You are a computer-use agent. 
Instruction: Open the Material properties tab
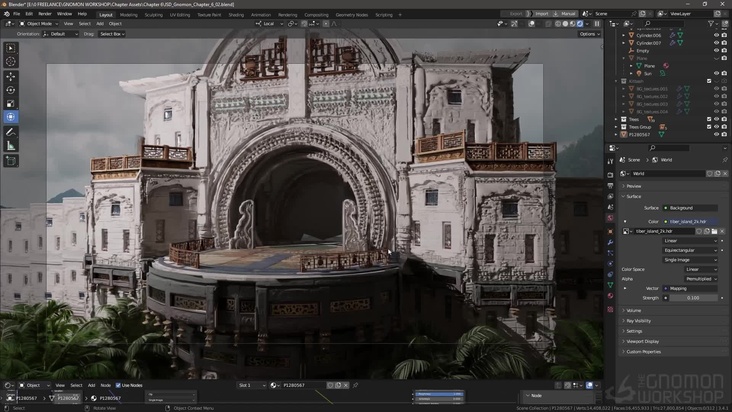tap(610, 296)
